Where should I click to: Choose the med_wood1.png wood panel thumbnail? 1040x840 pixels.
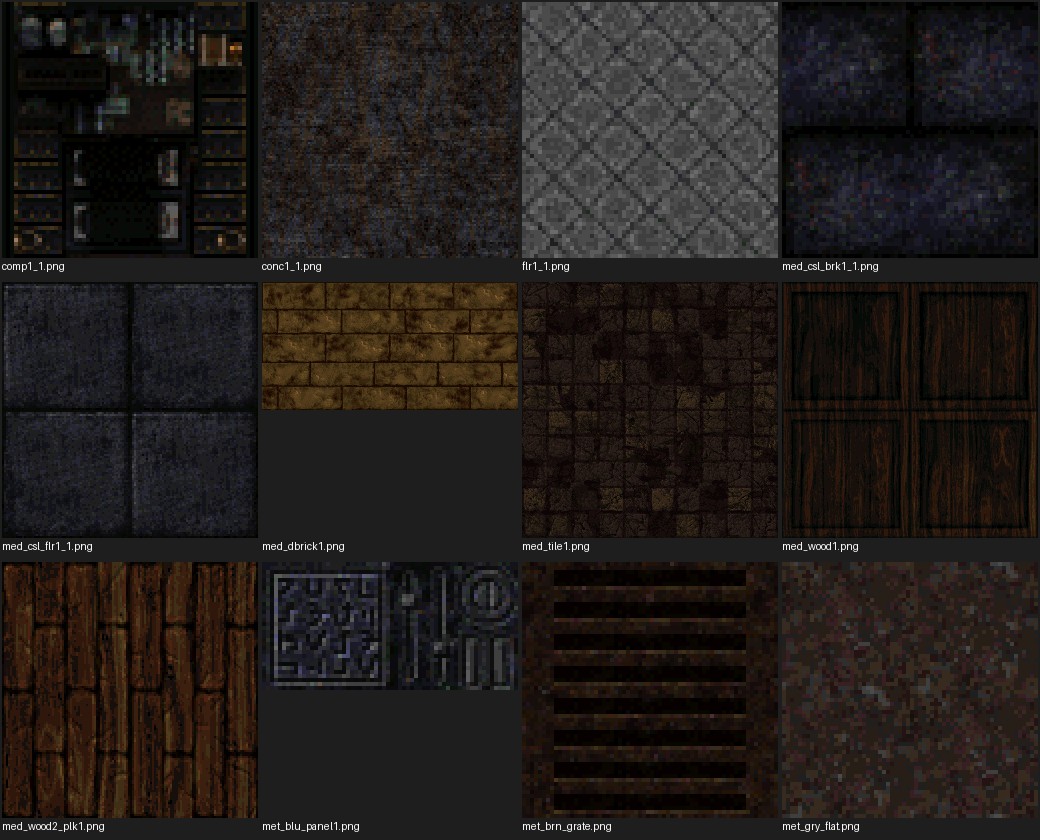pyautogui.click(x=909, y=409)
